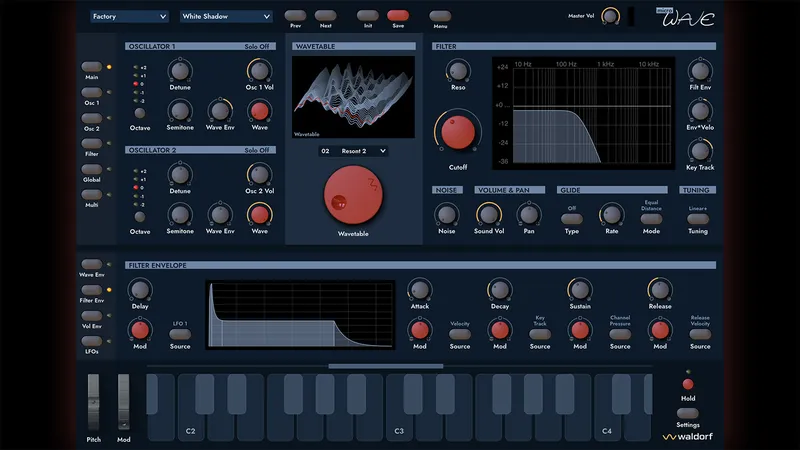
Task: Open the Velocity Source selector
Action: click(x=460, y=334)
